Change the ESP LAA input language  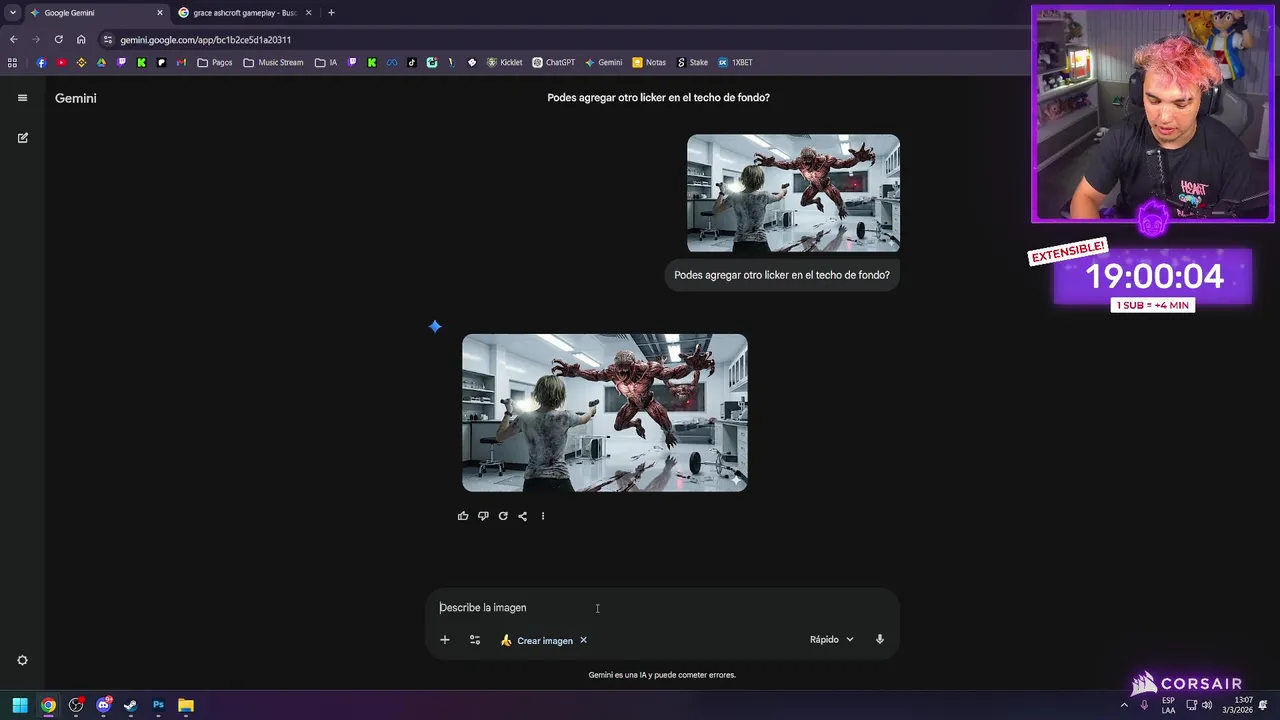coord(1168,705)
